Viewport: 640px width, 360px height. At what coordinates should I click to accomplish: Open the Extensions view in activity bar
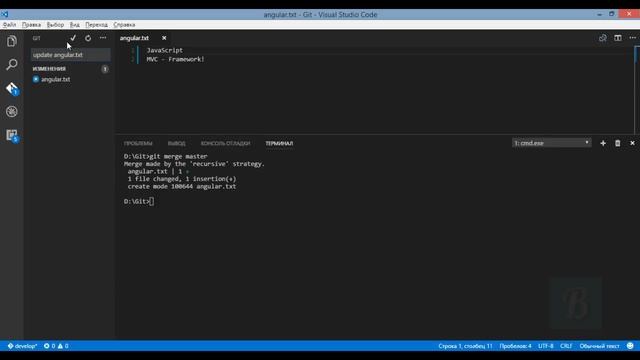[12, 136]
